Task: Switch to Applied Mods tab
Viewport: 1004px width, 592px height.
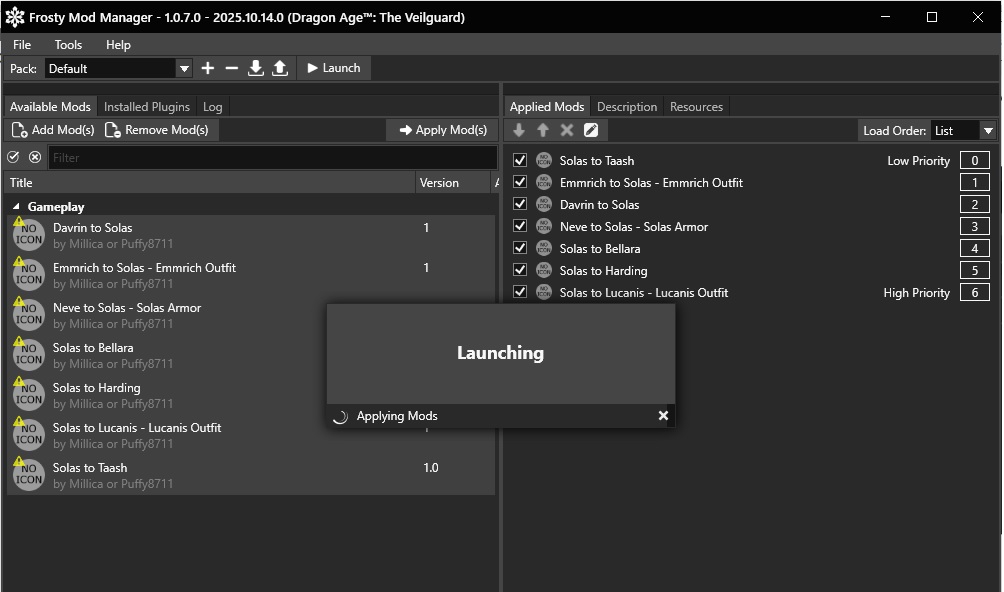Action: [x=547, y=107]
